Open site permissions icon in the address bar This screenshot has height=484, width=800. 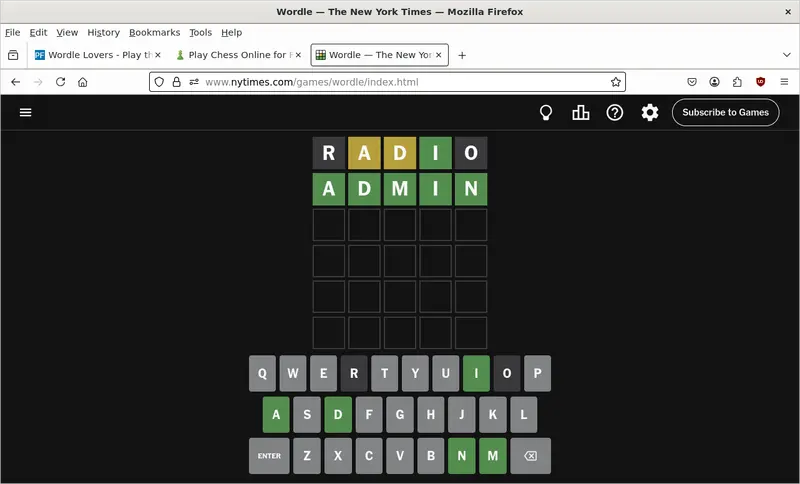tap(194, 82)
